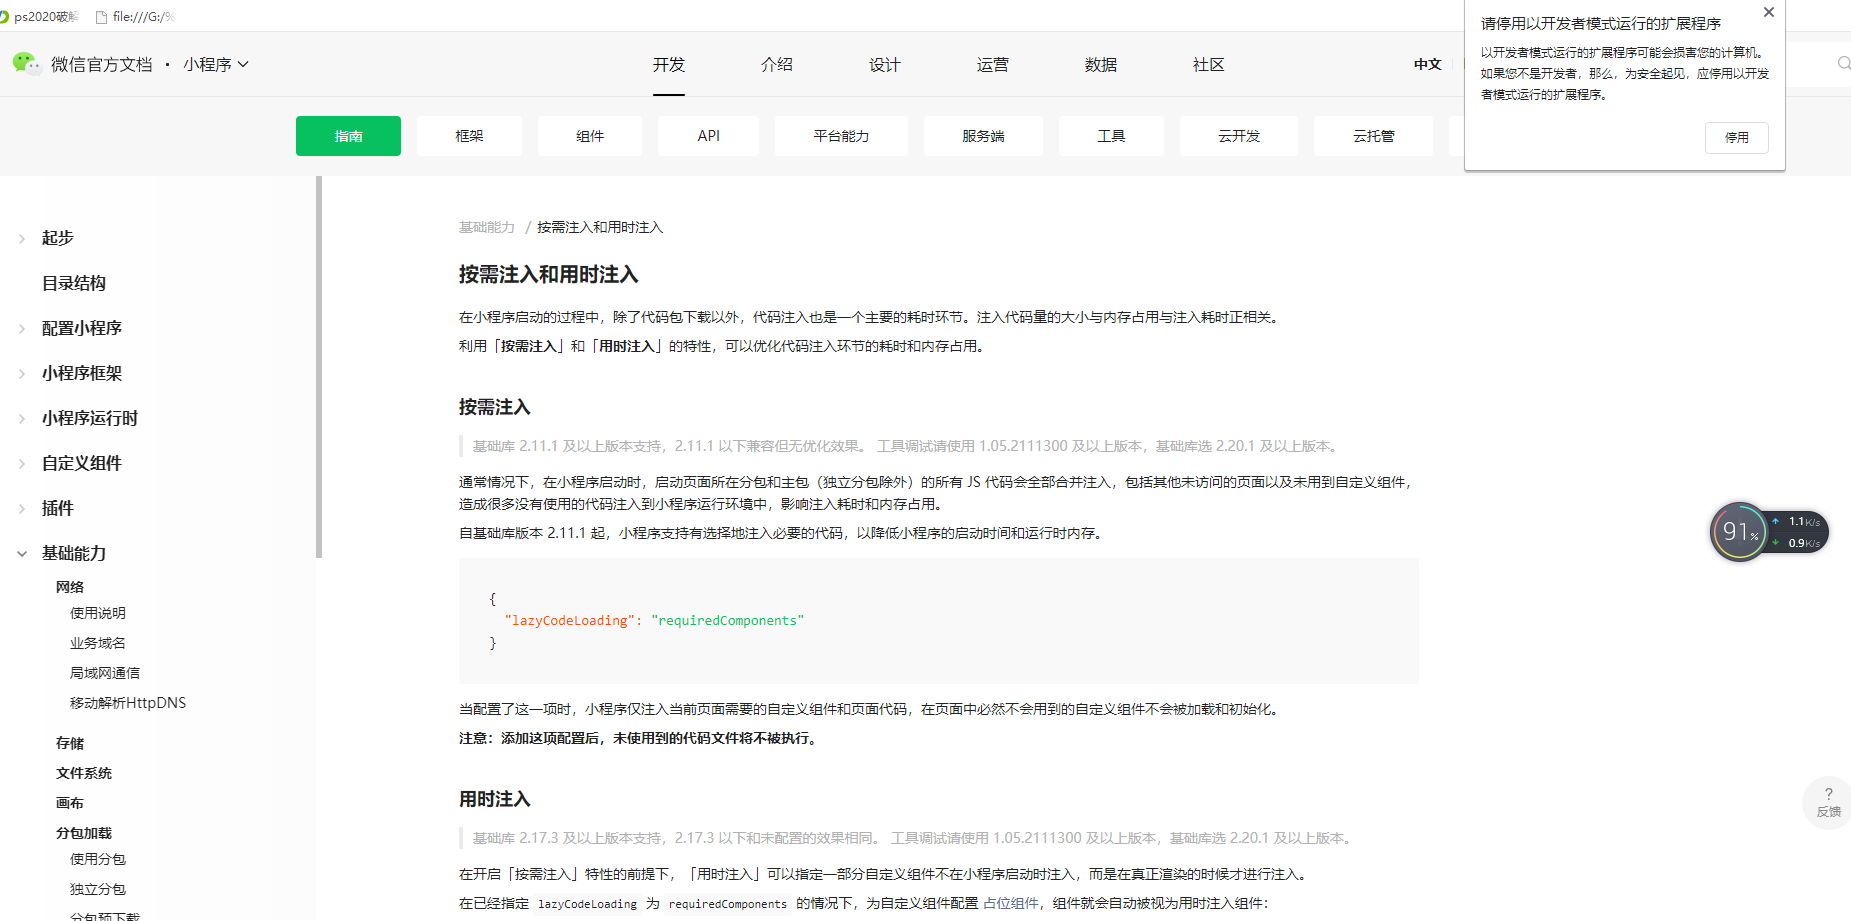1851x921 pixels.
Task: Select the 运营 top navigation tab
Action: click(x=993, y=64)
